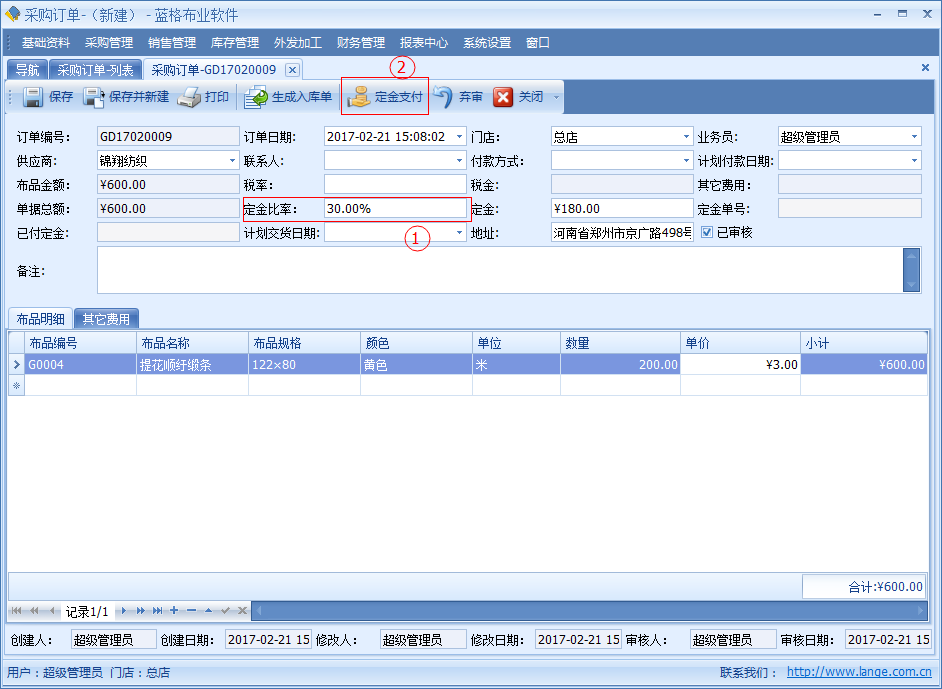
Task: Click the plus icon to add record
Action: click(x=174, y=610)
